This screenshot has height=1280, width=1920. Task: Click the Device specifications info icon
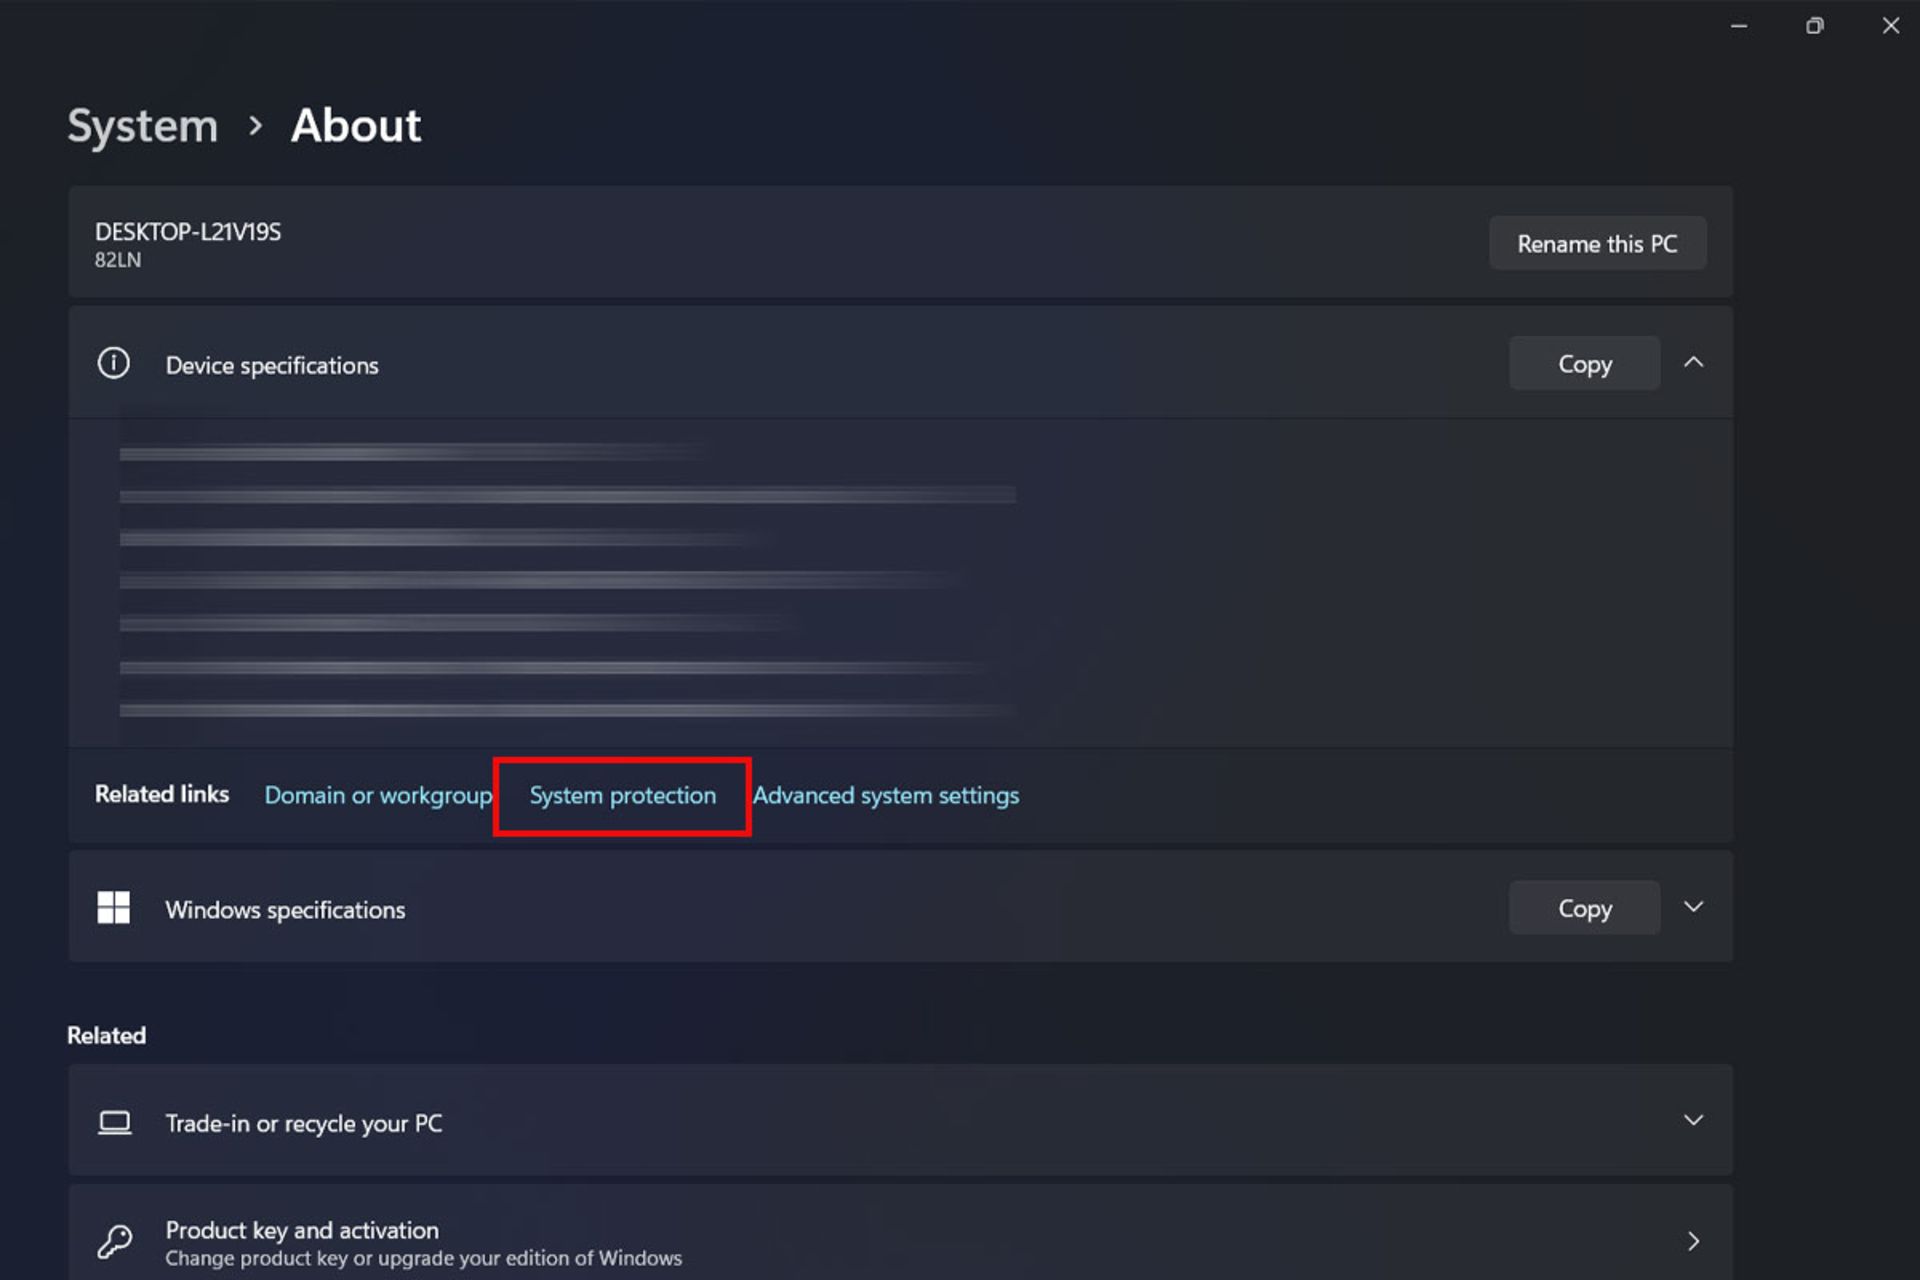pos(113,364)
